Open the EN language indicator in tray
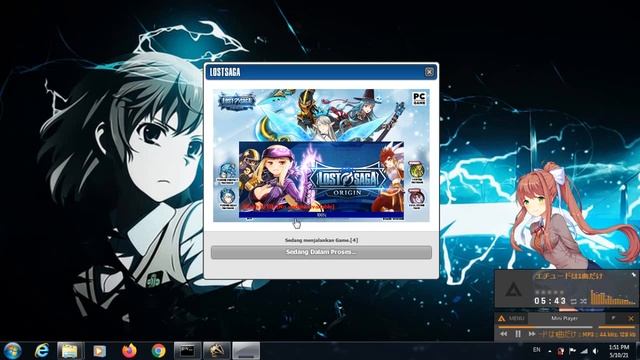Viewport: 640px width, 360px height. pos(536,350)
